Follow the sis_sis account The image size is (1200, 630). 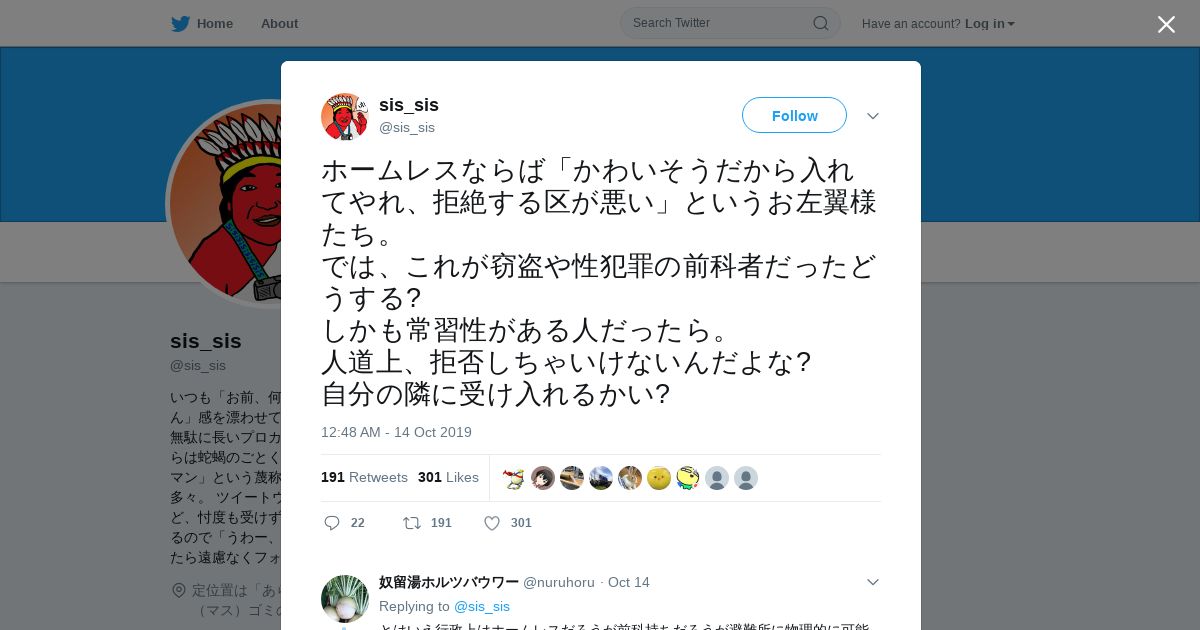(794, 115)
